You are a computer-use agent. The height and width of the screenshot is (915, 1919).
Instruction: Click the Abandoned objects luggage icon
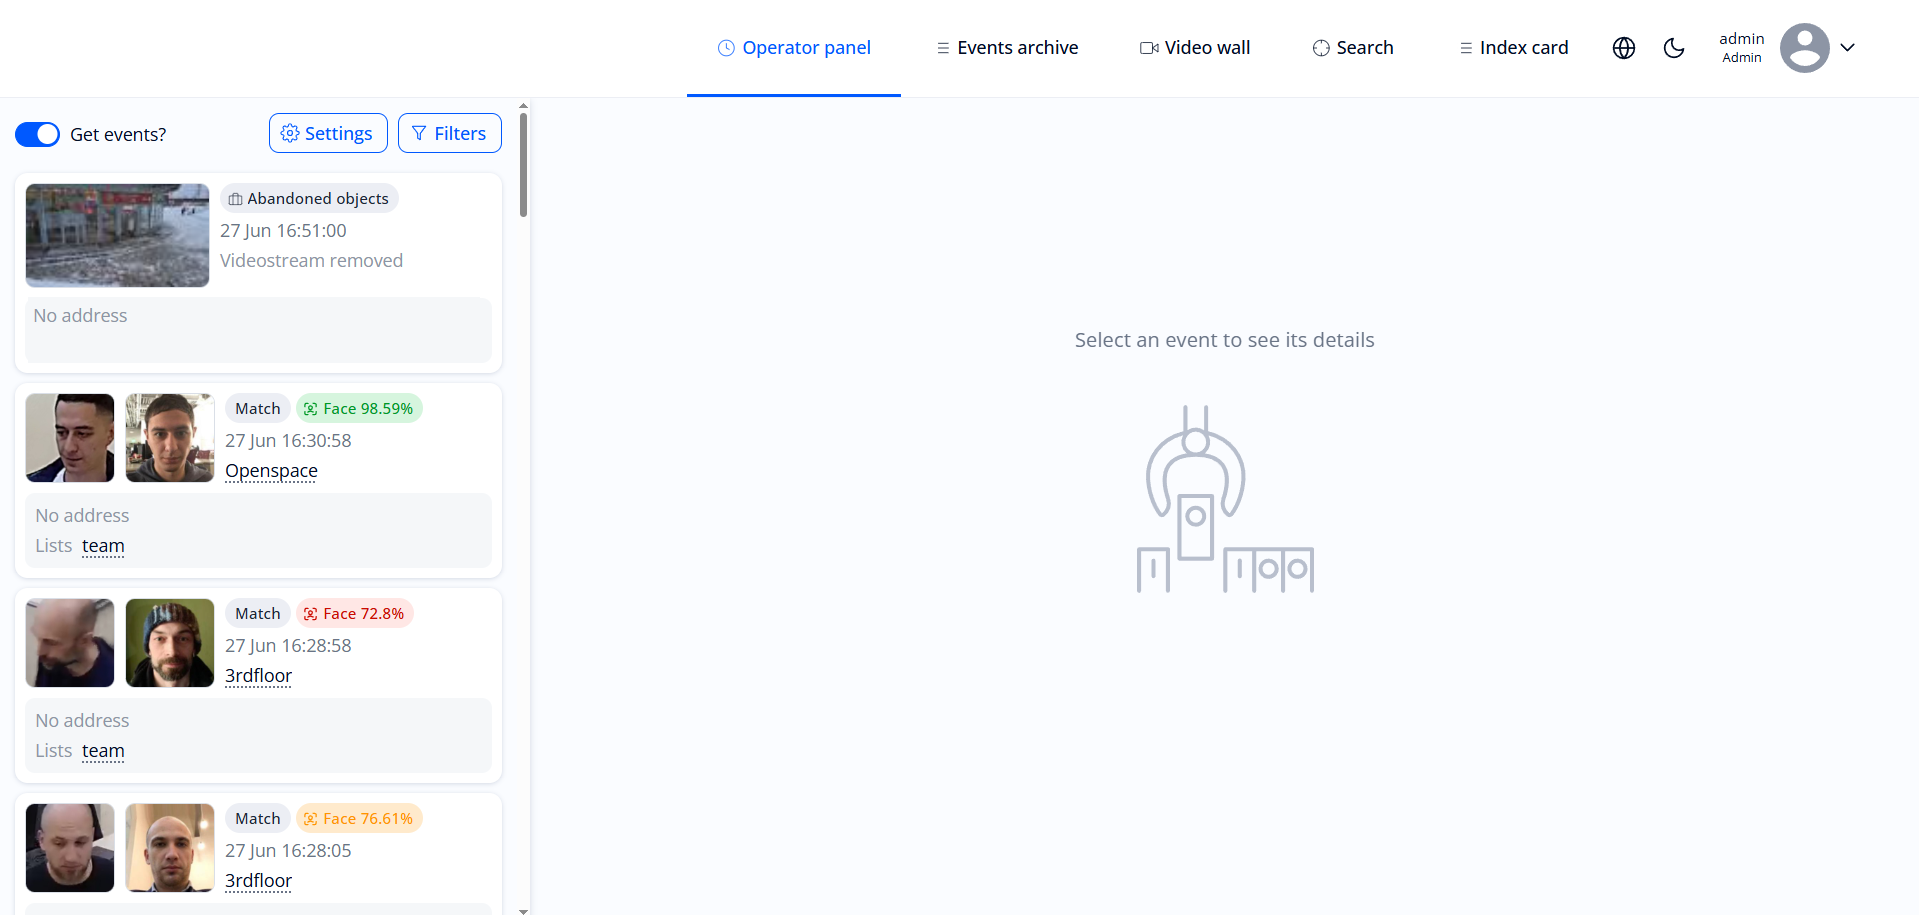pyautogui.click(x=235, y=199)
